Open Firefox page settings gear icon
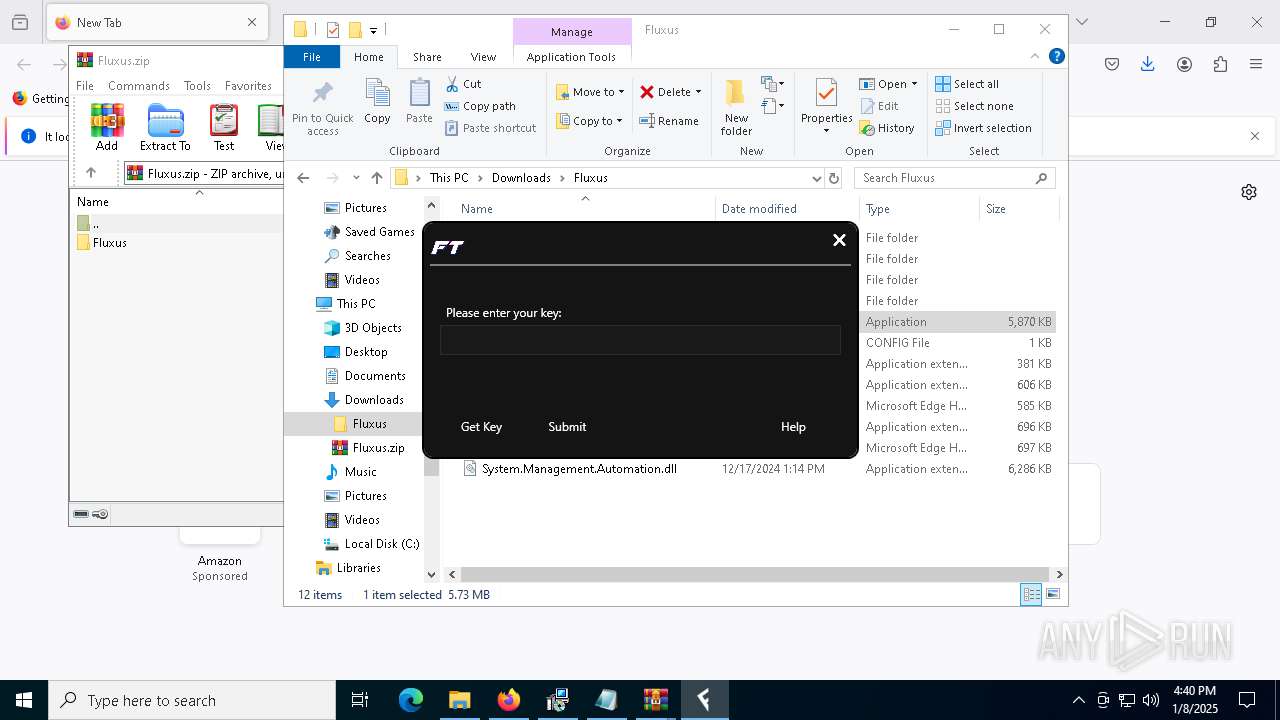The height and width of the screenshot is (720, 1280). click(1249, 192)
